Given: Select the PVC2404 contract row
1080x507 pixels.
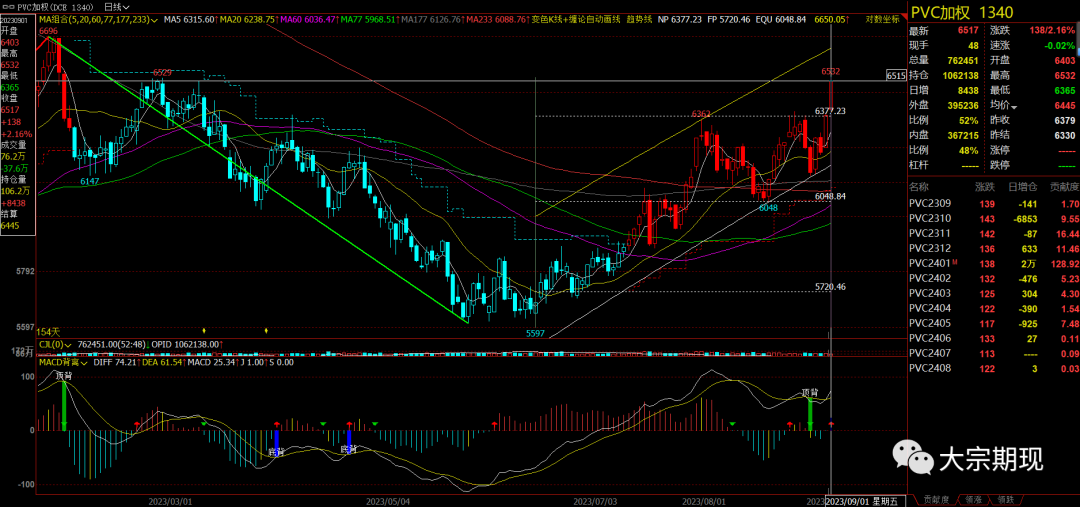Looking at the screenshot, I should pos(993,308).
